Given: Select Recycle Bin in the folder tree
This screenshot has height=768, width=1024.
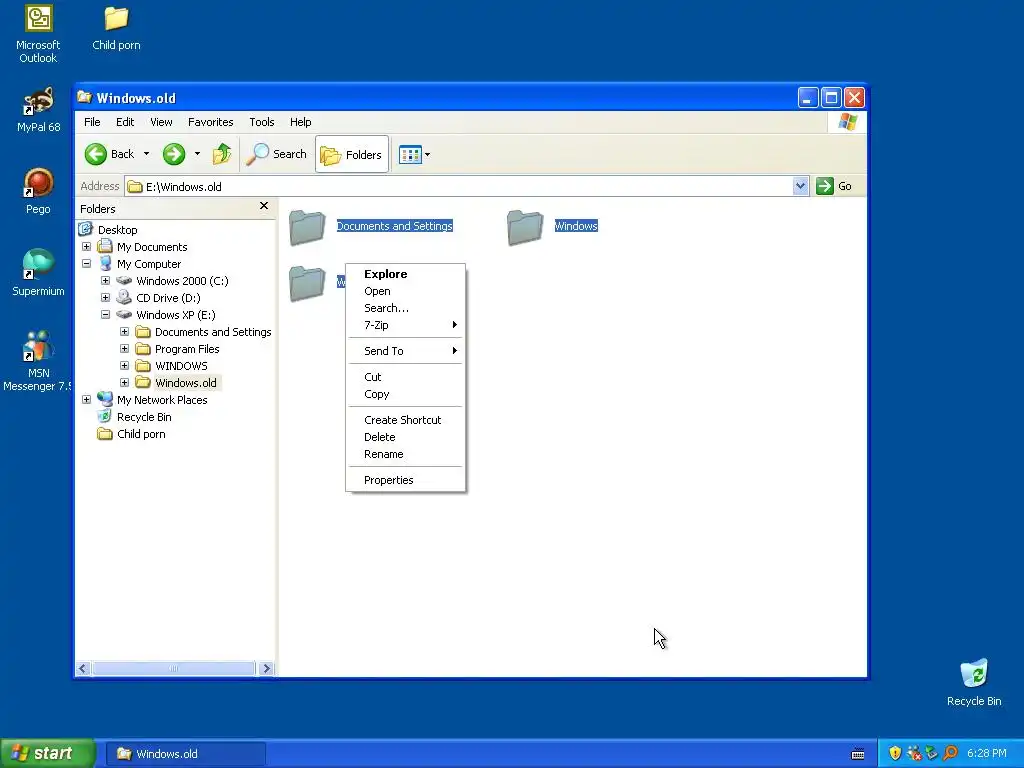Looking at the screenshot, I should coord(144,417).
